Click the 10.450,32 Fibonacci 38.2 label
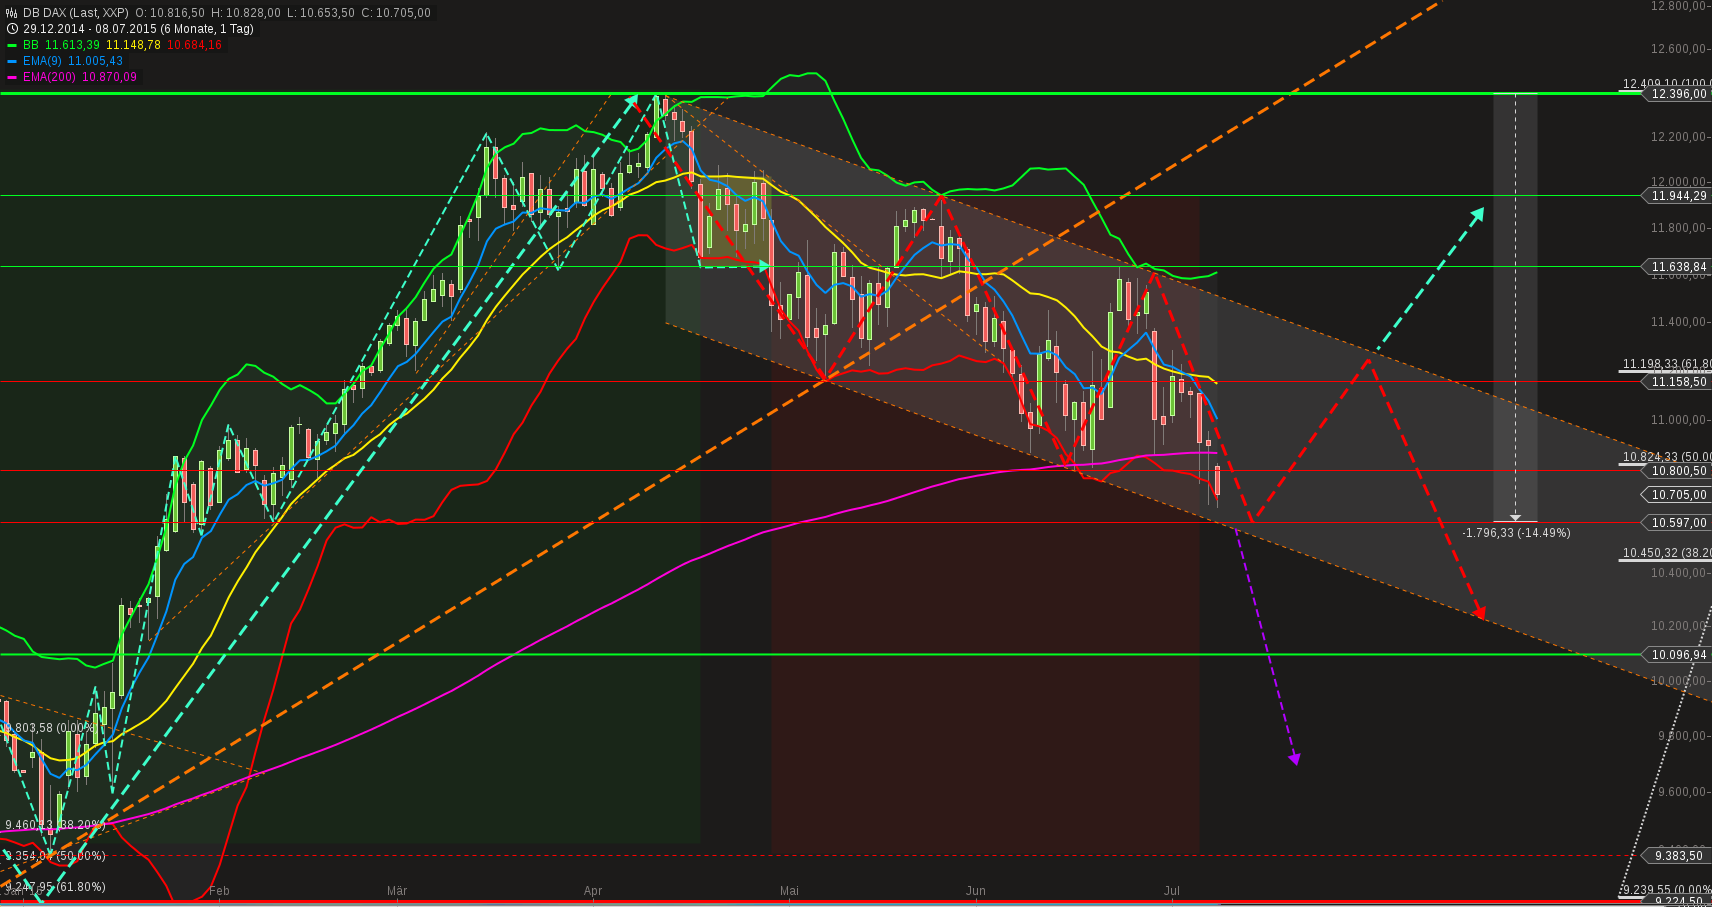 (1666, 553)
